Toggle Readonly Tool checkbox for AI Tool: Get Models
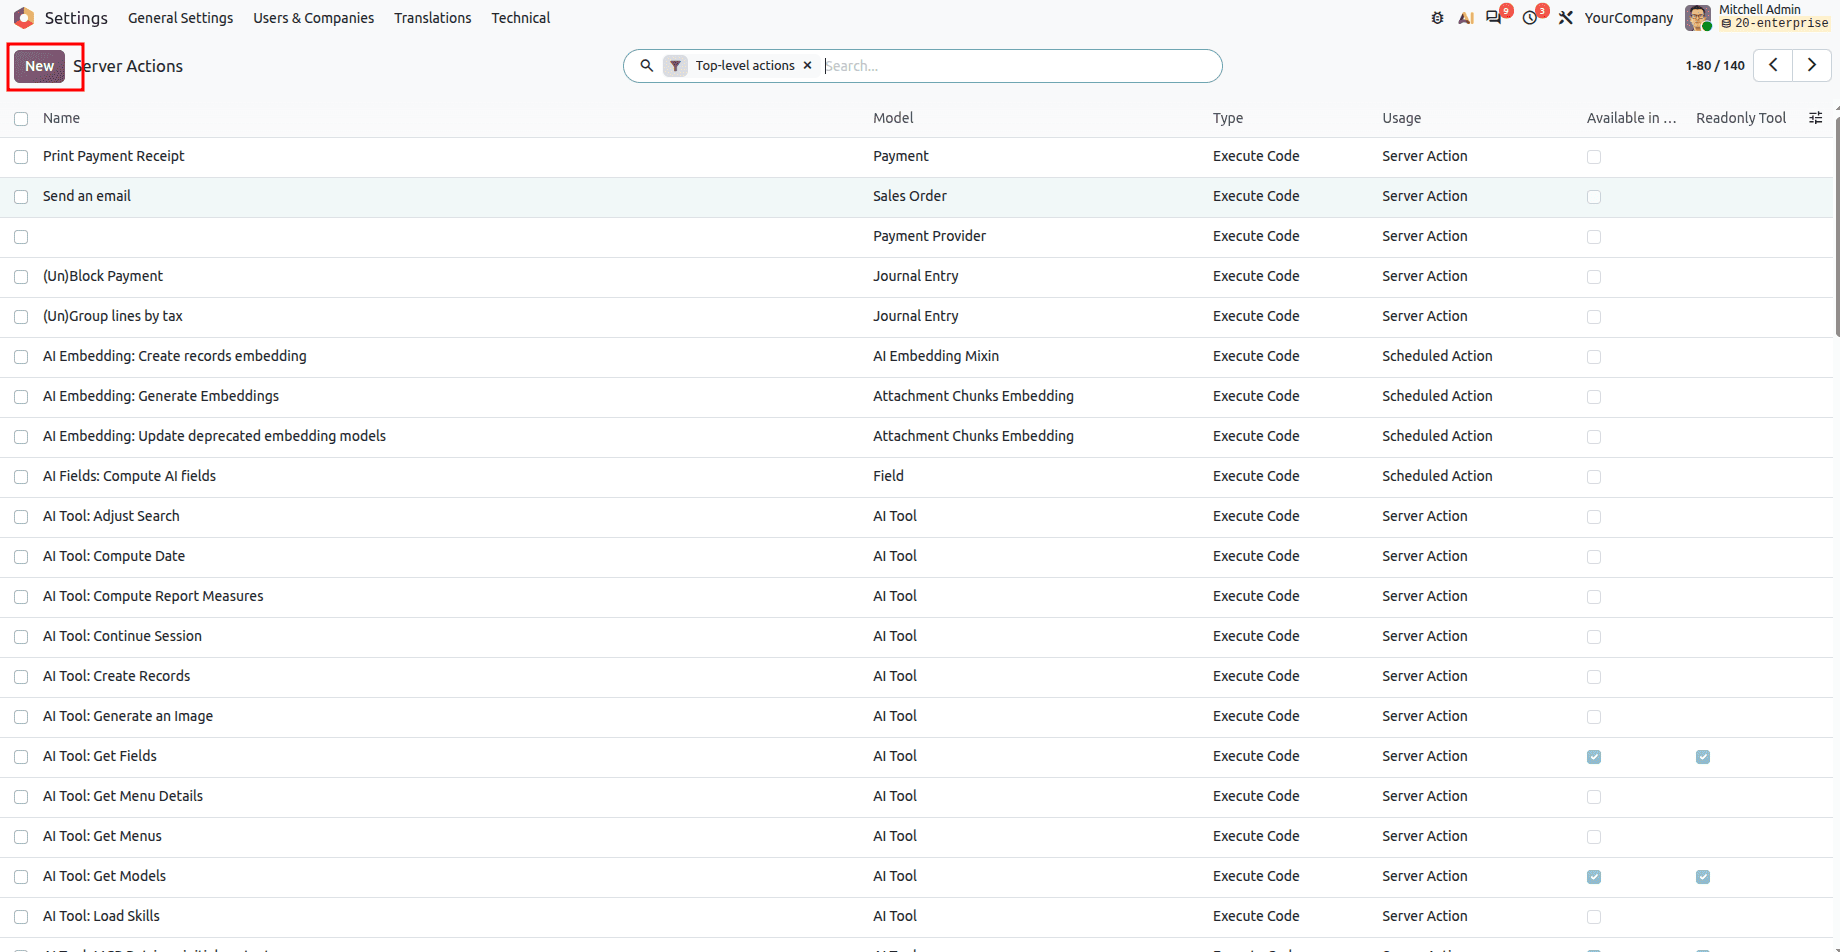This screenshot has width=1840, height=952. click(x=1703, y=877)
